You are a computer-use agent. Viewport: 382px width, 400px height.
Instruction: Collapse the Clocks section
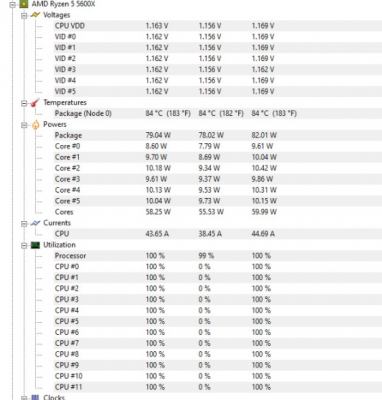tap(24, 397)
